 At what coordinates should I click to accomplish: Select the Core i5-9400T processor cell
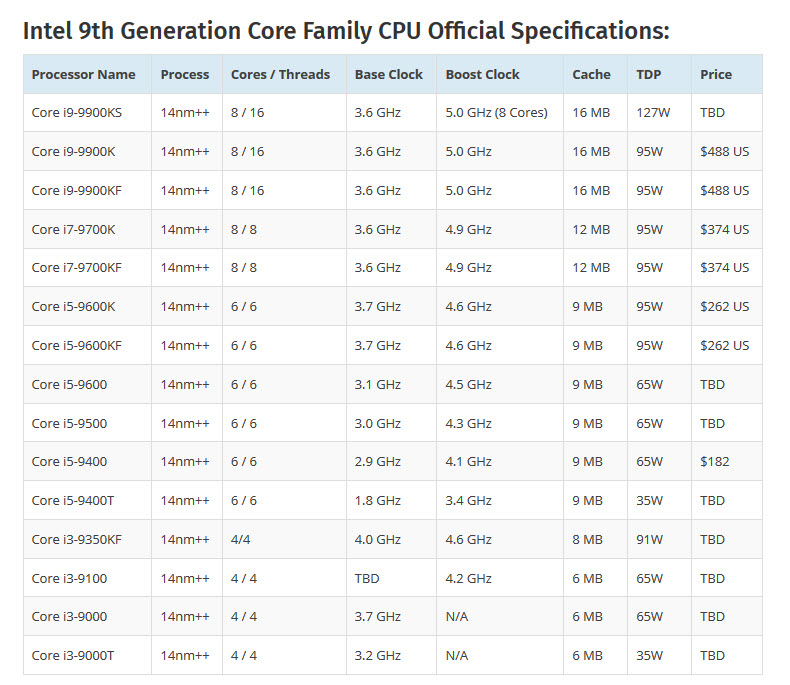73,501
